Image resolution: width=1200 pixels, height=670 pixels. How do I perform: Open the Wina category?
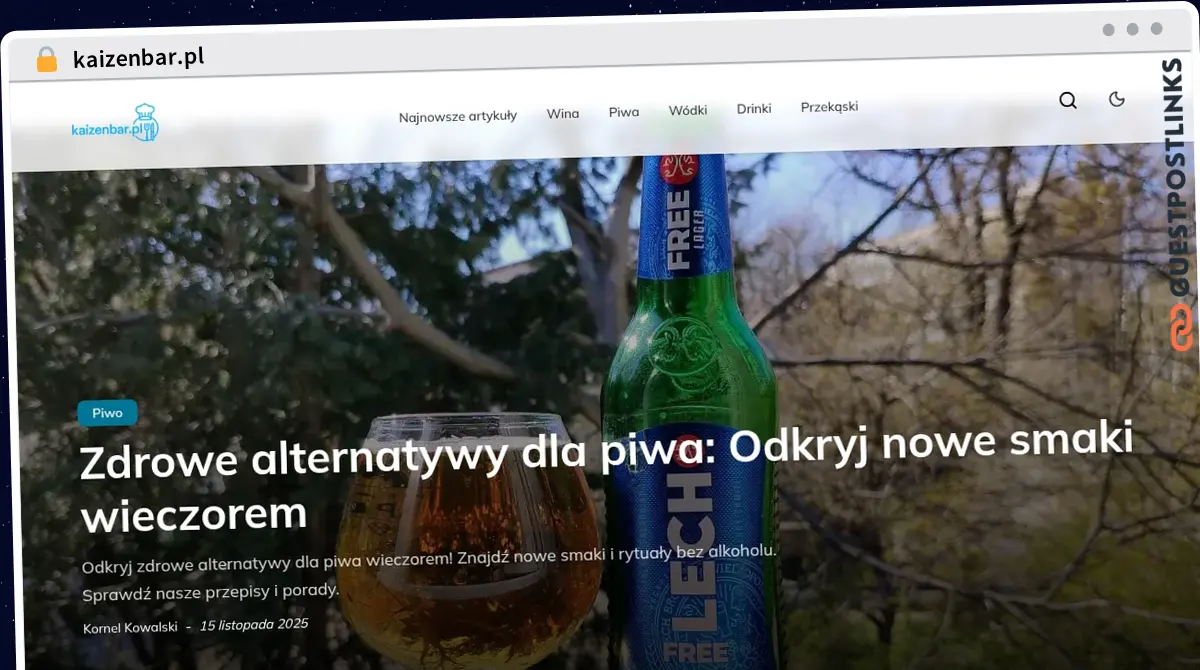click(563, 113)
